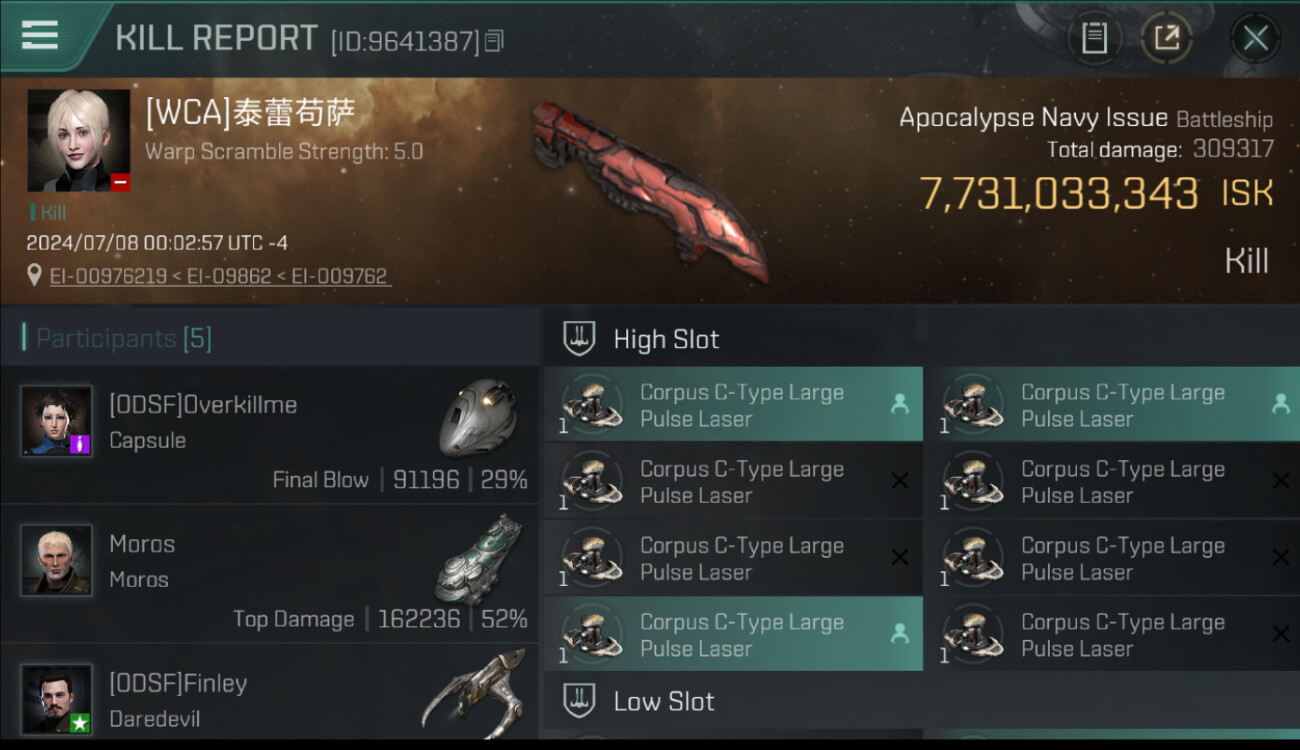Image resolution: width=1300 pixels, height=750 pixels.
Task: View the Overkillme participant portrait
Action: 57,420
